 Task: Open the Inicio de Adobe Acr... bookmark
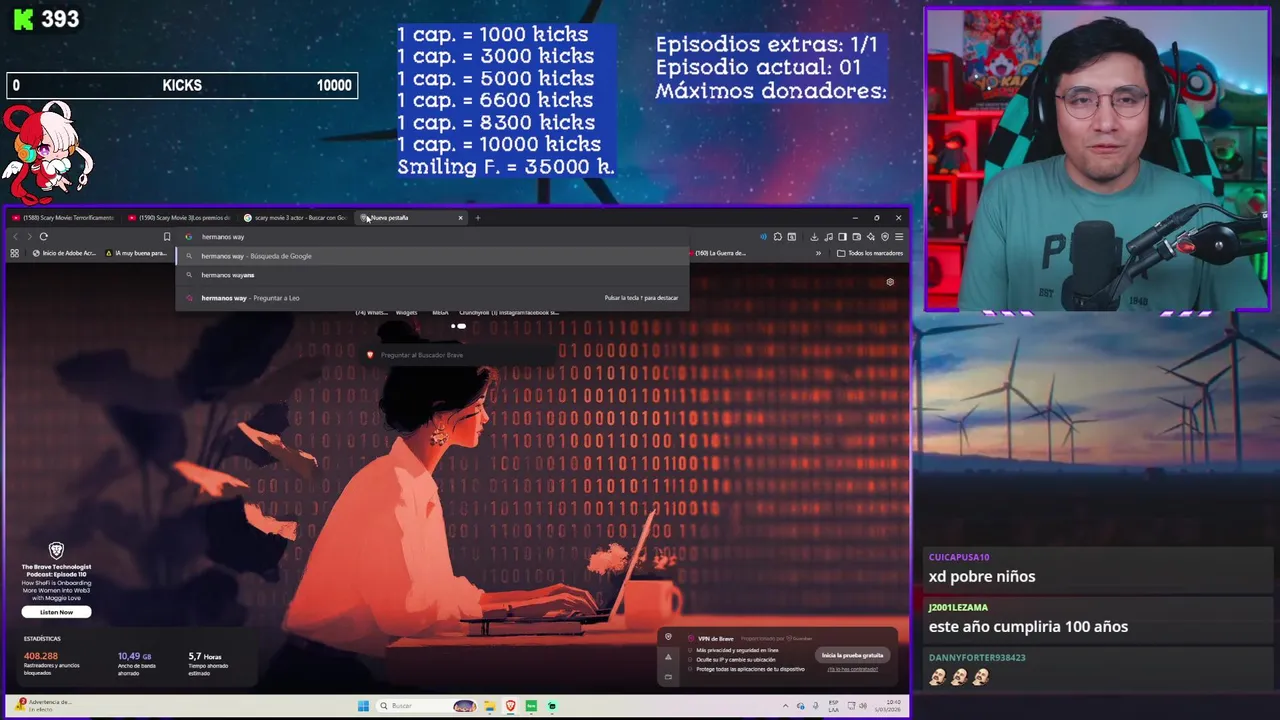[x=64, y=253]
